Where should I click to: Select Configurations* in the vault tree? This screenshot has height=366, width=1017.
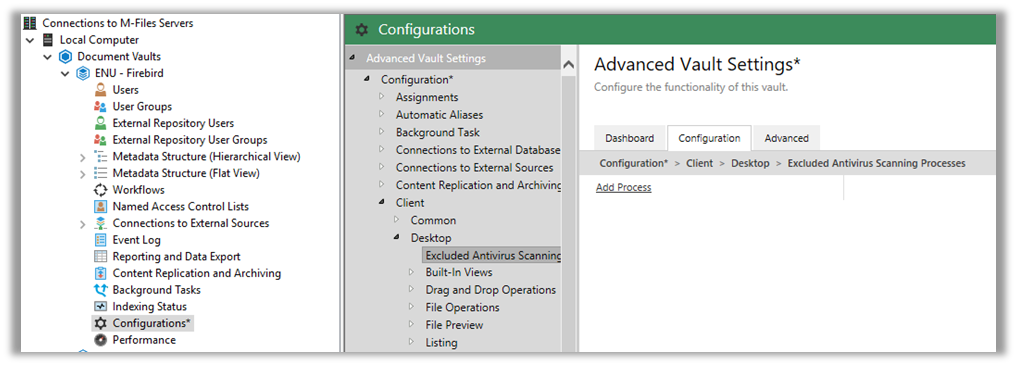(x=152, y=323)
